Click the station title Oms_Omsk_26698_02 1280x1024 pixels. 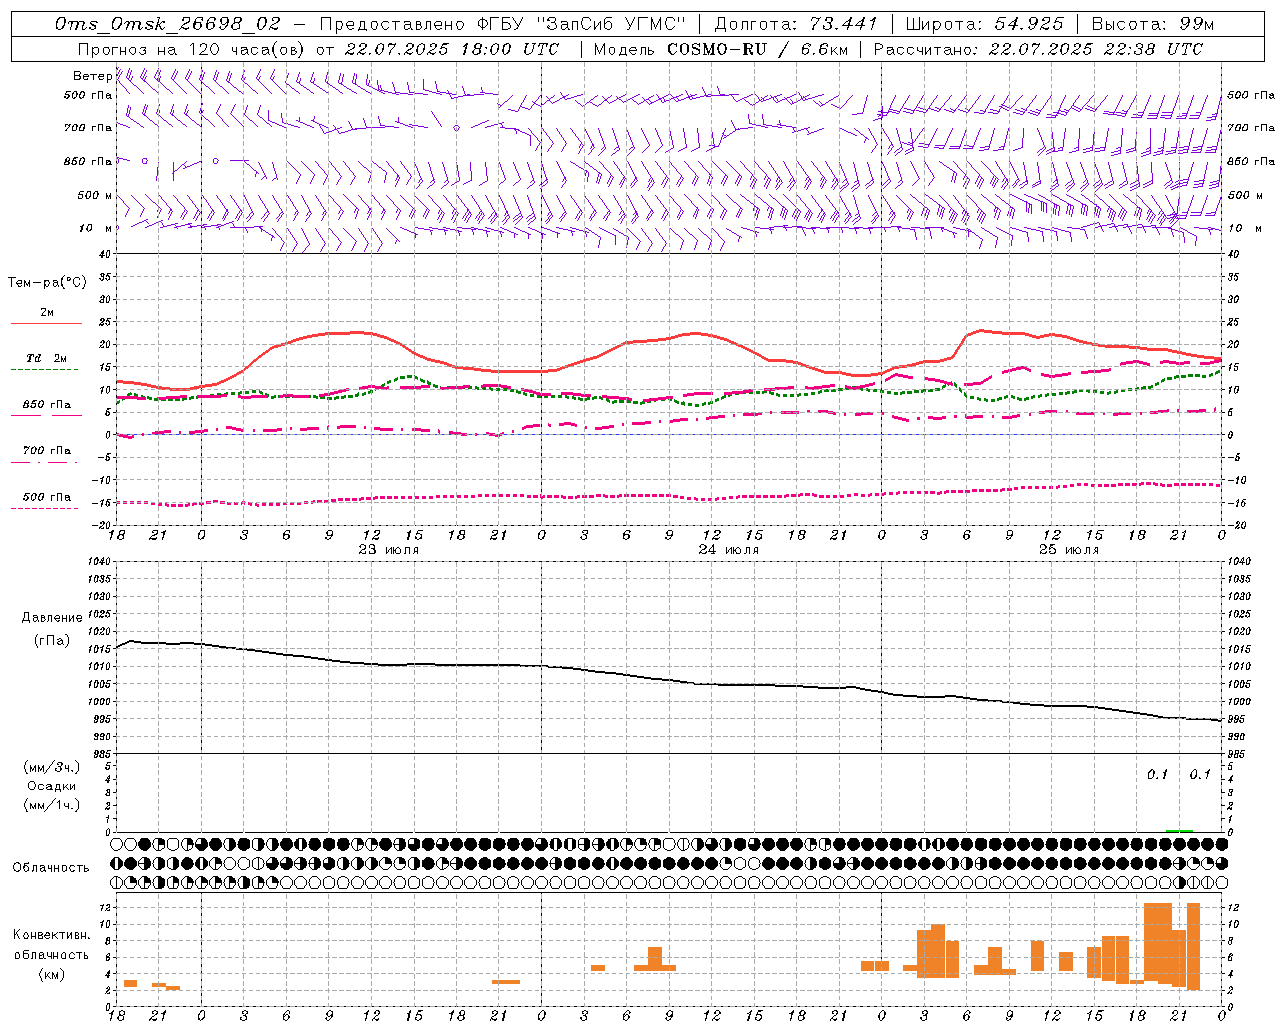coord(168,23)
